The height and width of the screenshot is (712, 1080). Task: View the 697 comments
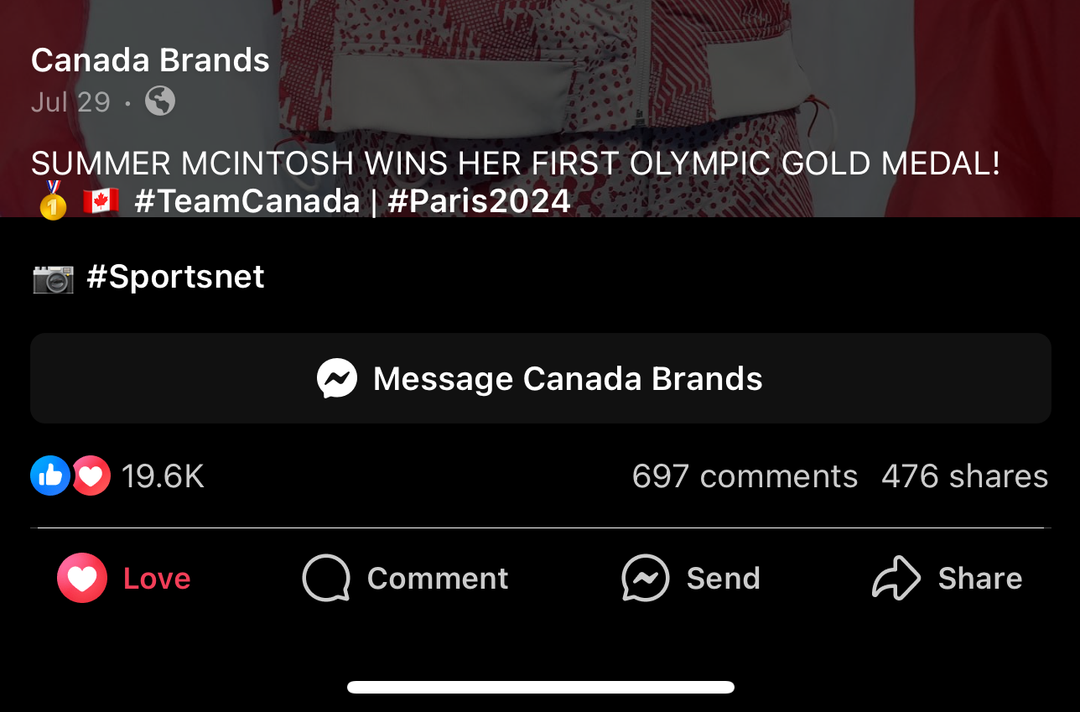[x=744, y=476]
